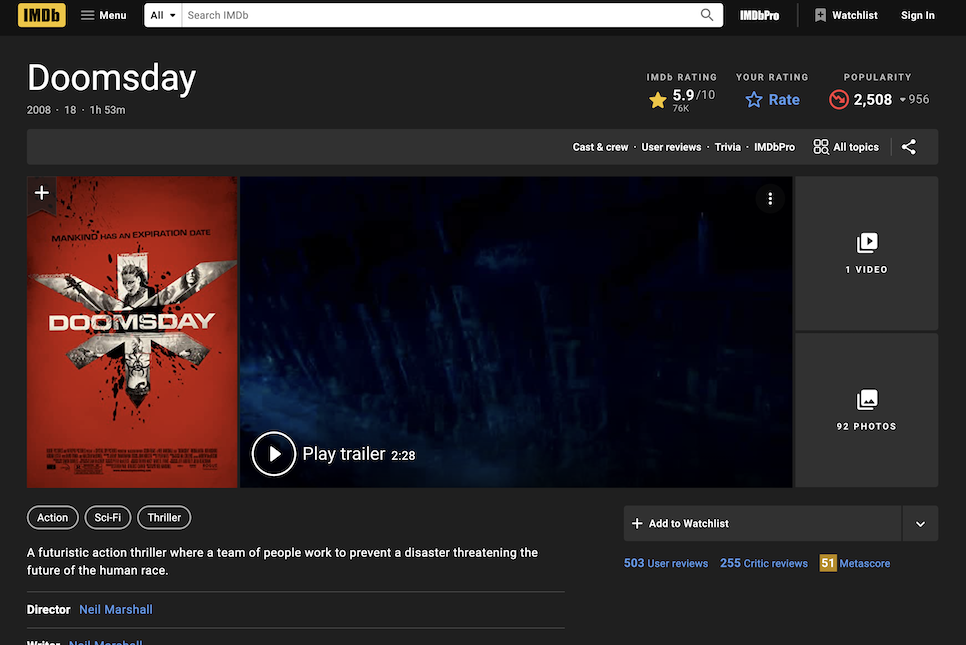
Task: Click the 18 age certificate text
Action: 70,110
